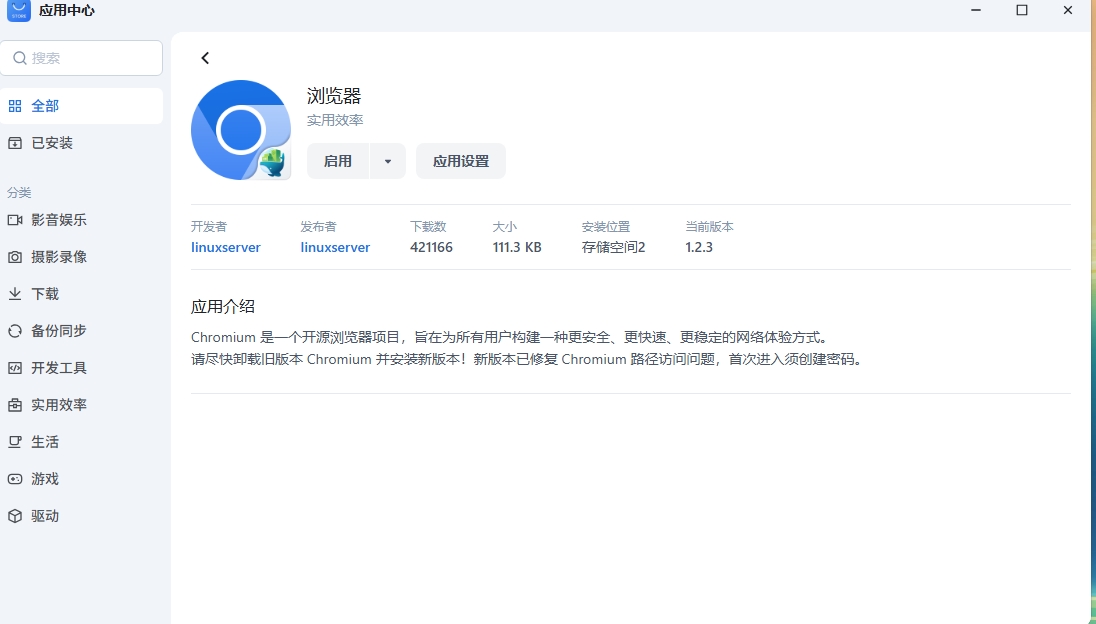The image size is (1096, 624).
Task: Open 应用设置 app settings
Action: tap(461, 161)
